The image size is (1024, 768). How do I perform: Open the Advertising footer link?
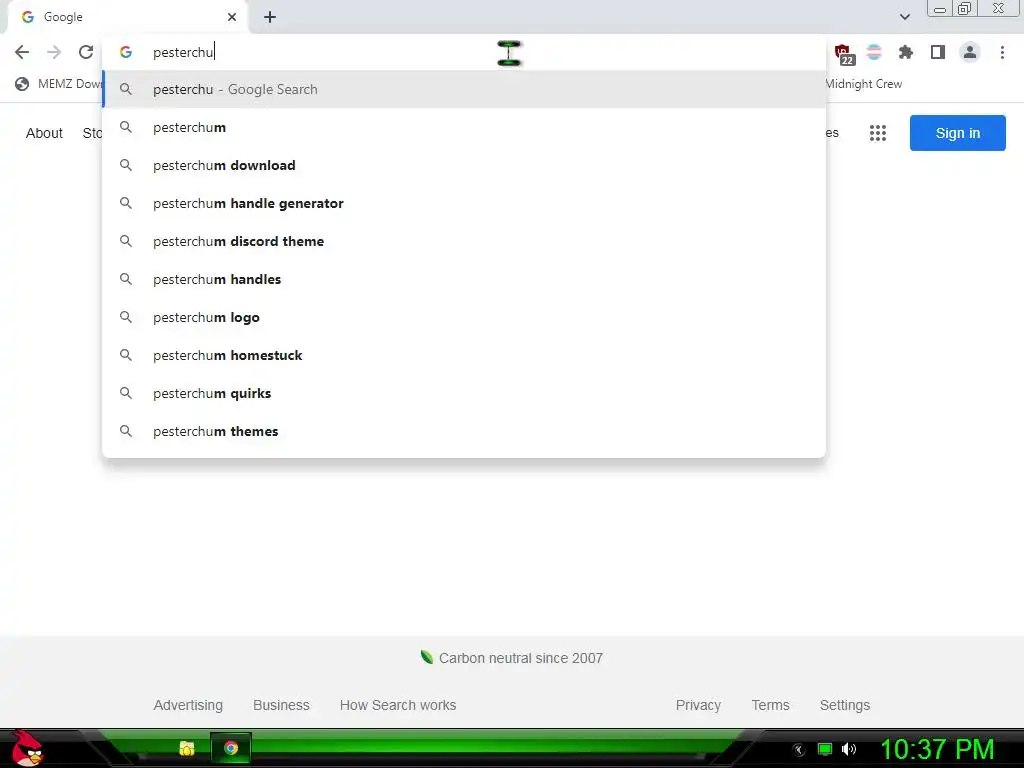click(188, 705)
